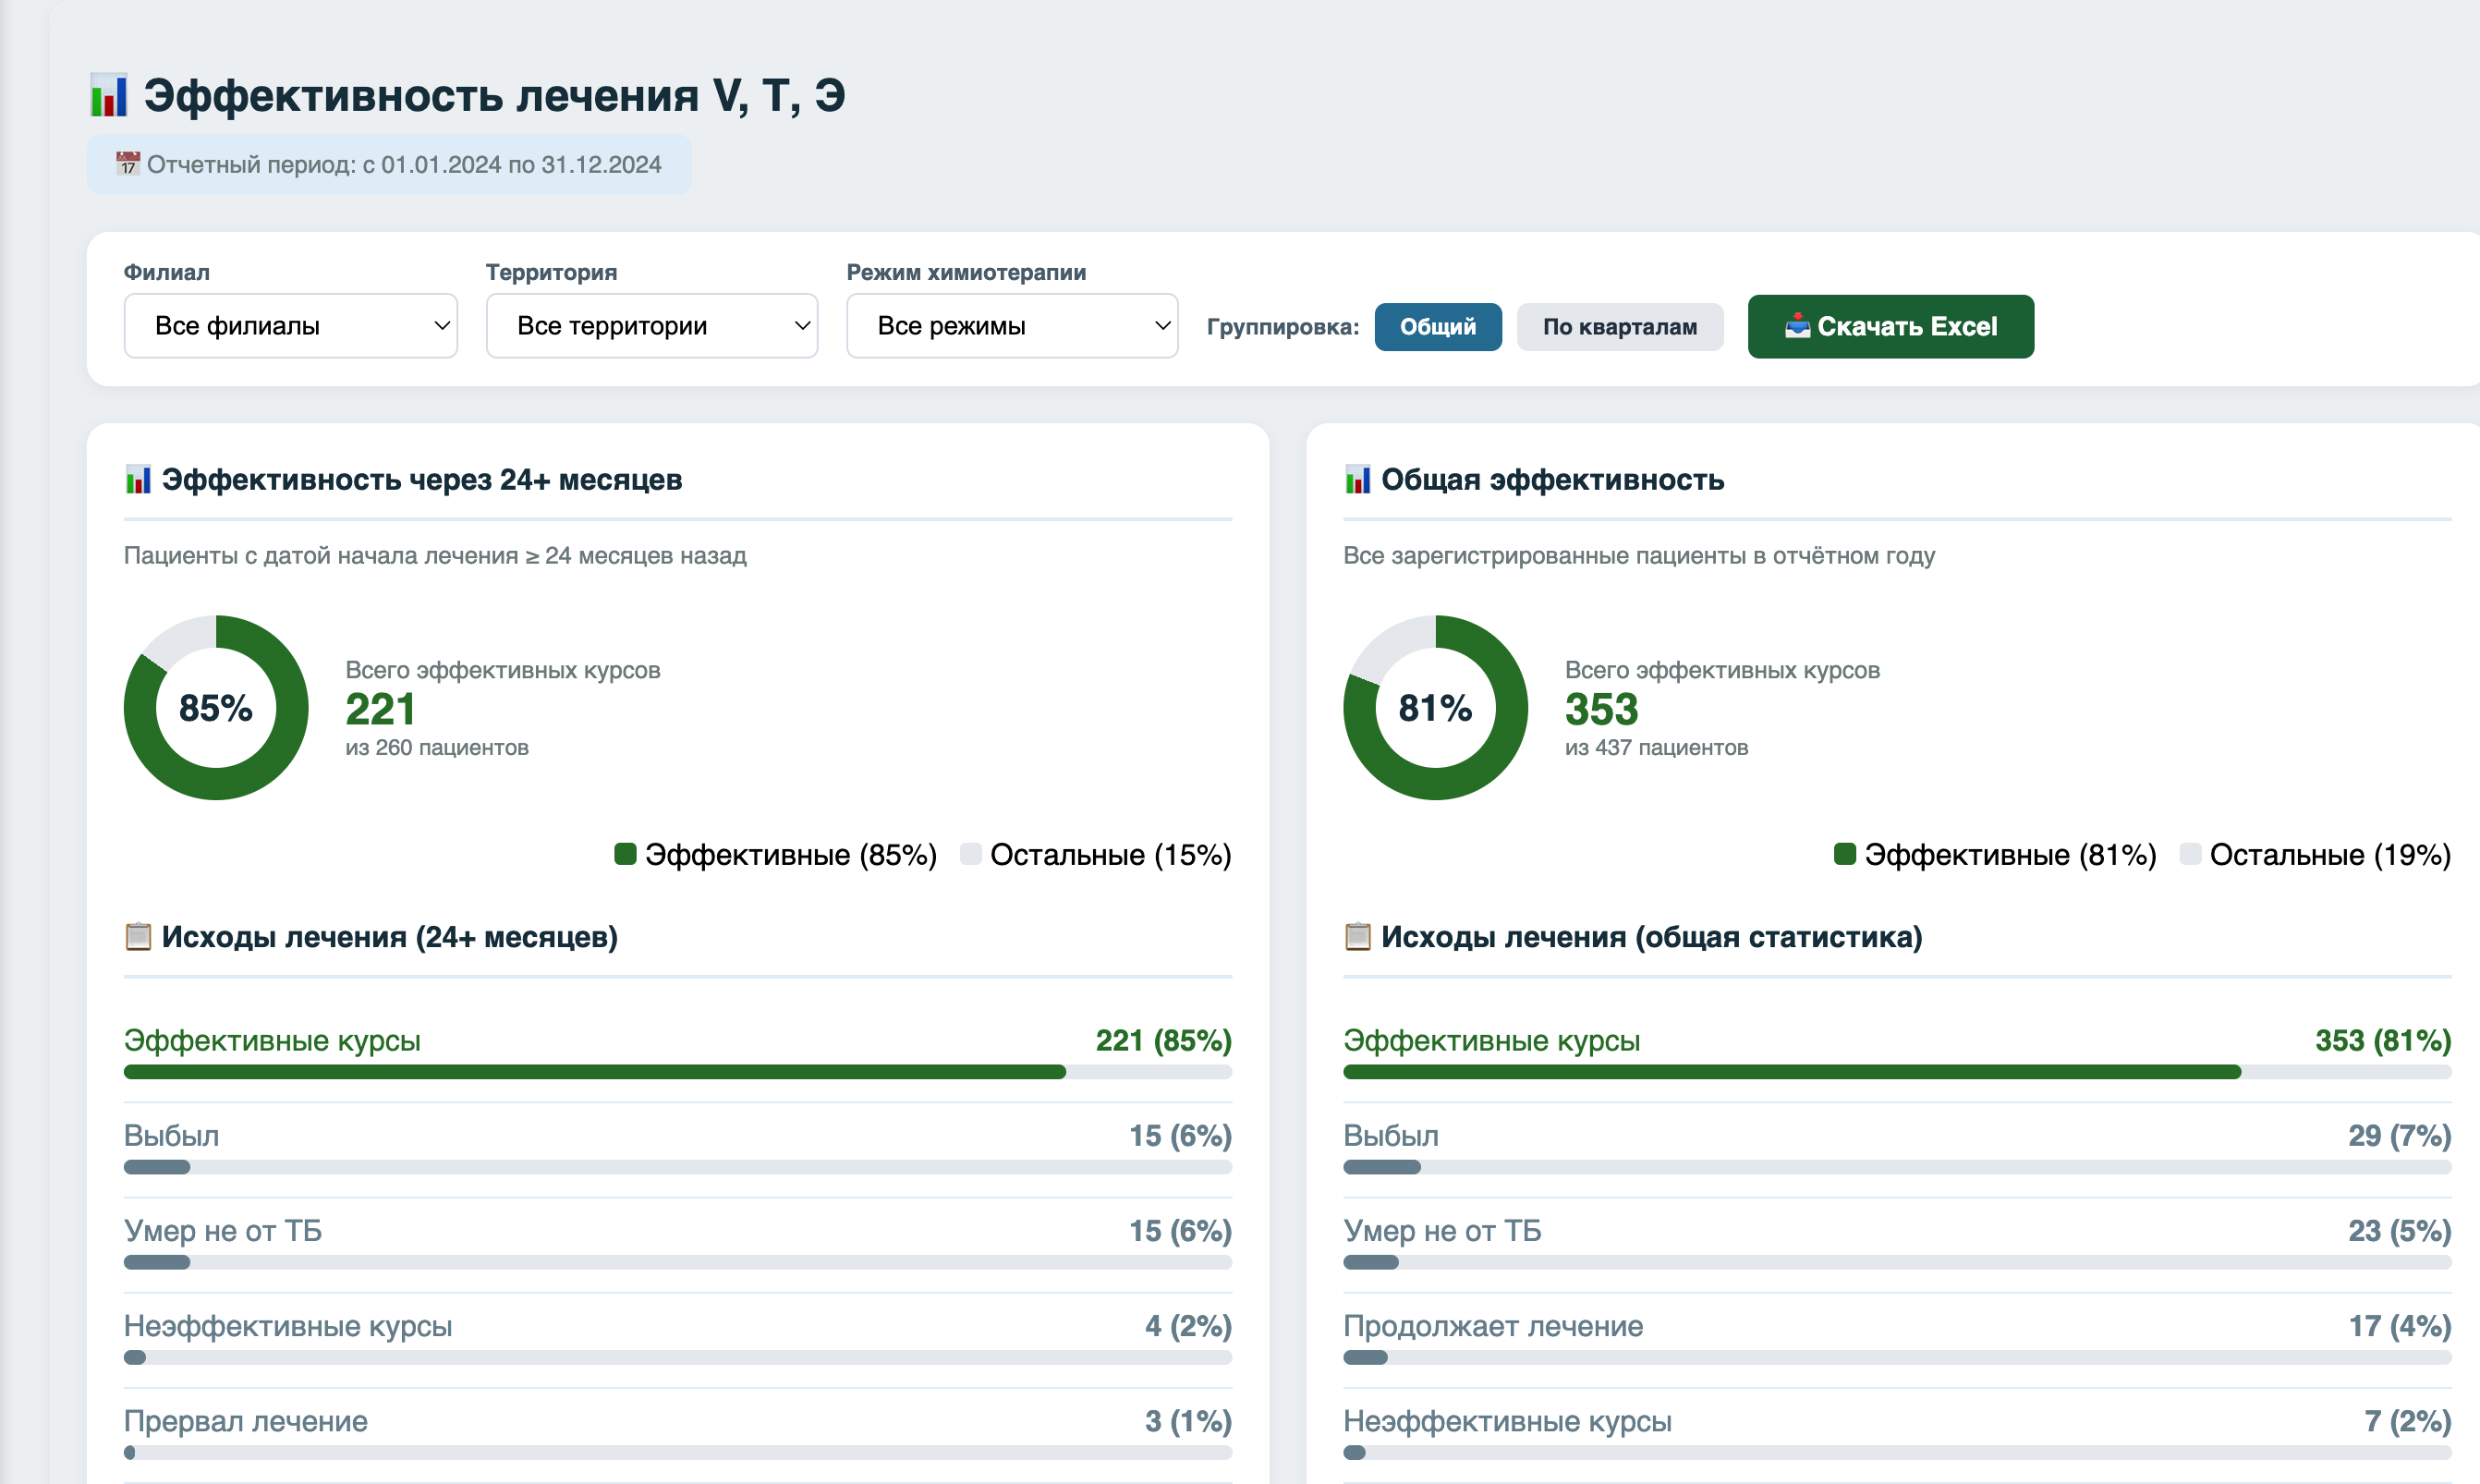Click the clipboard icon beside Исходы лечения (общая статистика)
The width and height of the screenshot is (2480, 1484).
pos(1357,937)
